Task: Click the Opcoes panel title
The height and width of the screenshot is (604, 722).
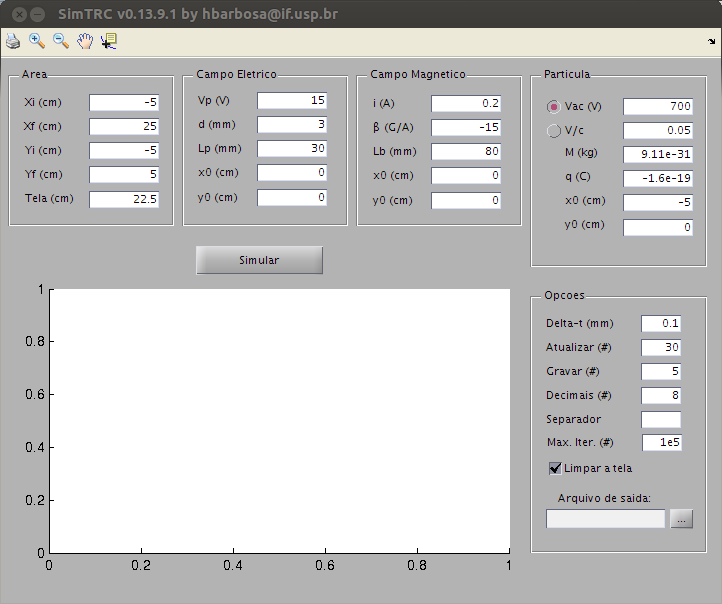Action: tap(564, 295)
